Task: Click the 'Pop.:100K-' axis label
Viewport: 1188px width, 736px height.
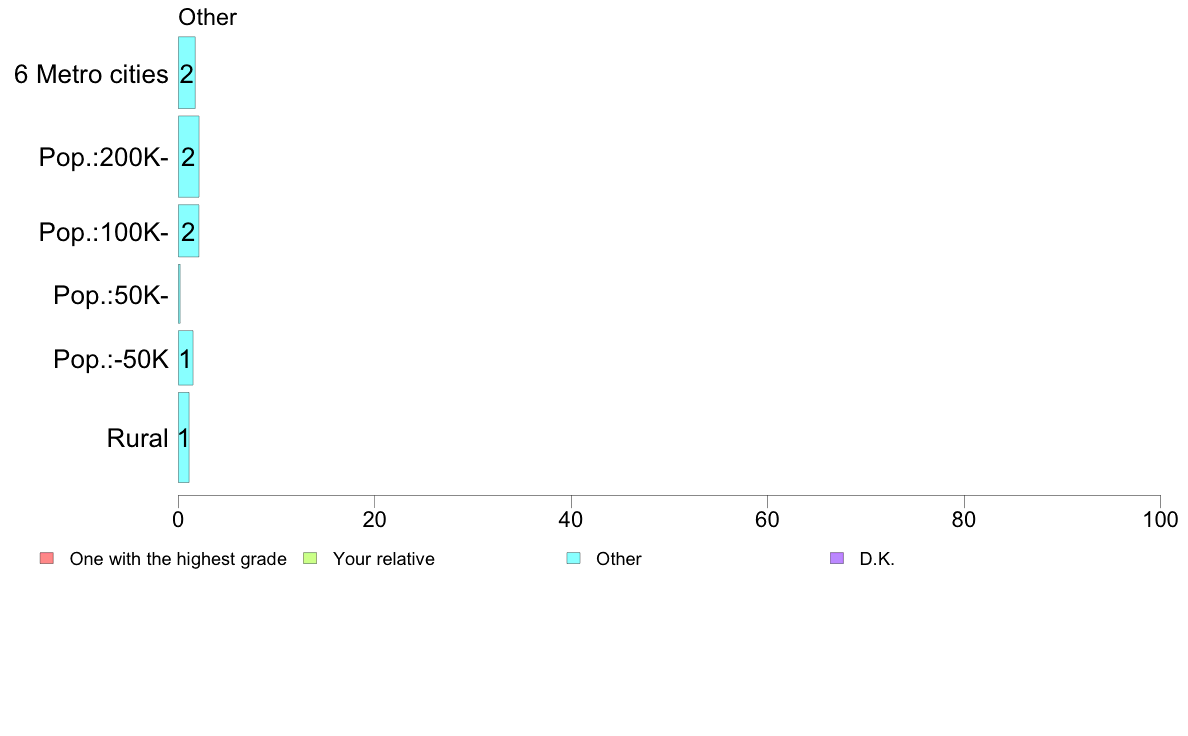Action: [x=103, y=232]
